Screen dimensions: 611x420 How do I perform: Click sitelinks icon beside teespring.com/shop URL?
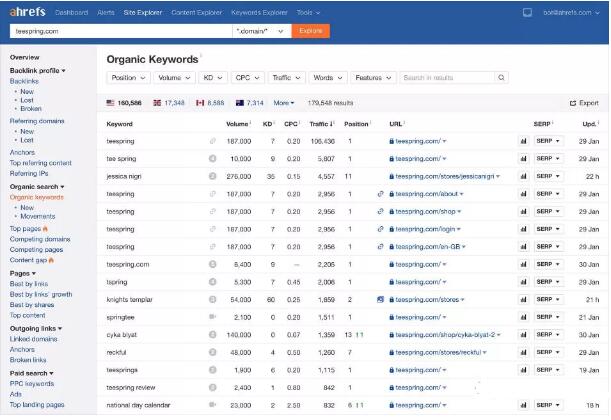pos(380,212)
